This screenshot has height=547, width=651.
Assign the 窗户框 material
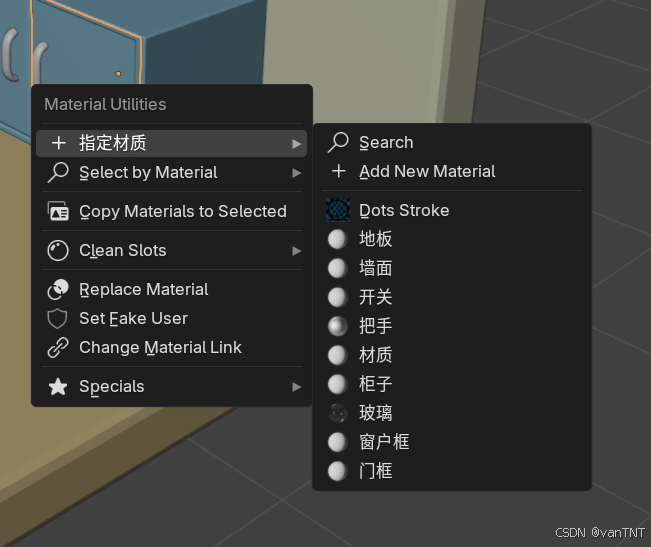(452, 443)
